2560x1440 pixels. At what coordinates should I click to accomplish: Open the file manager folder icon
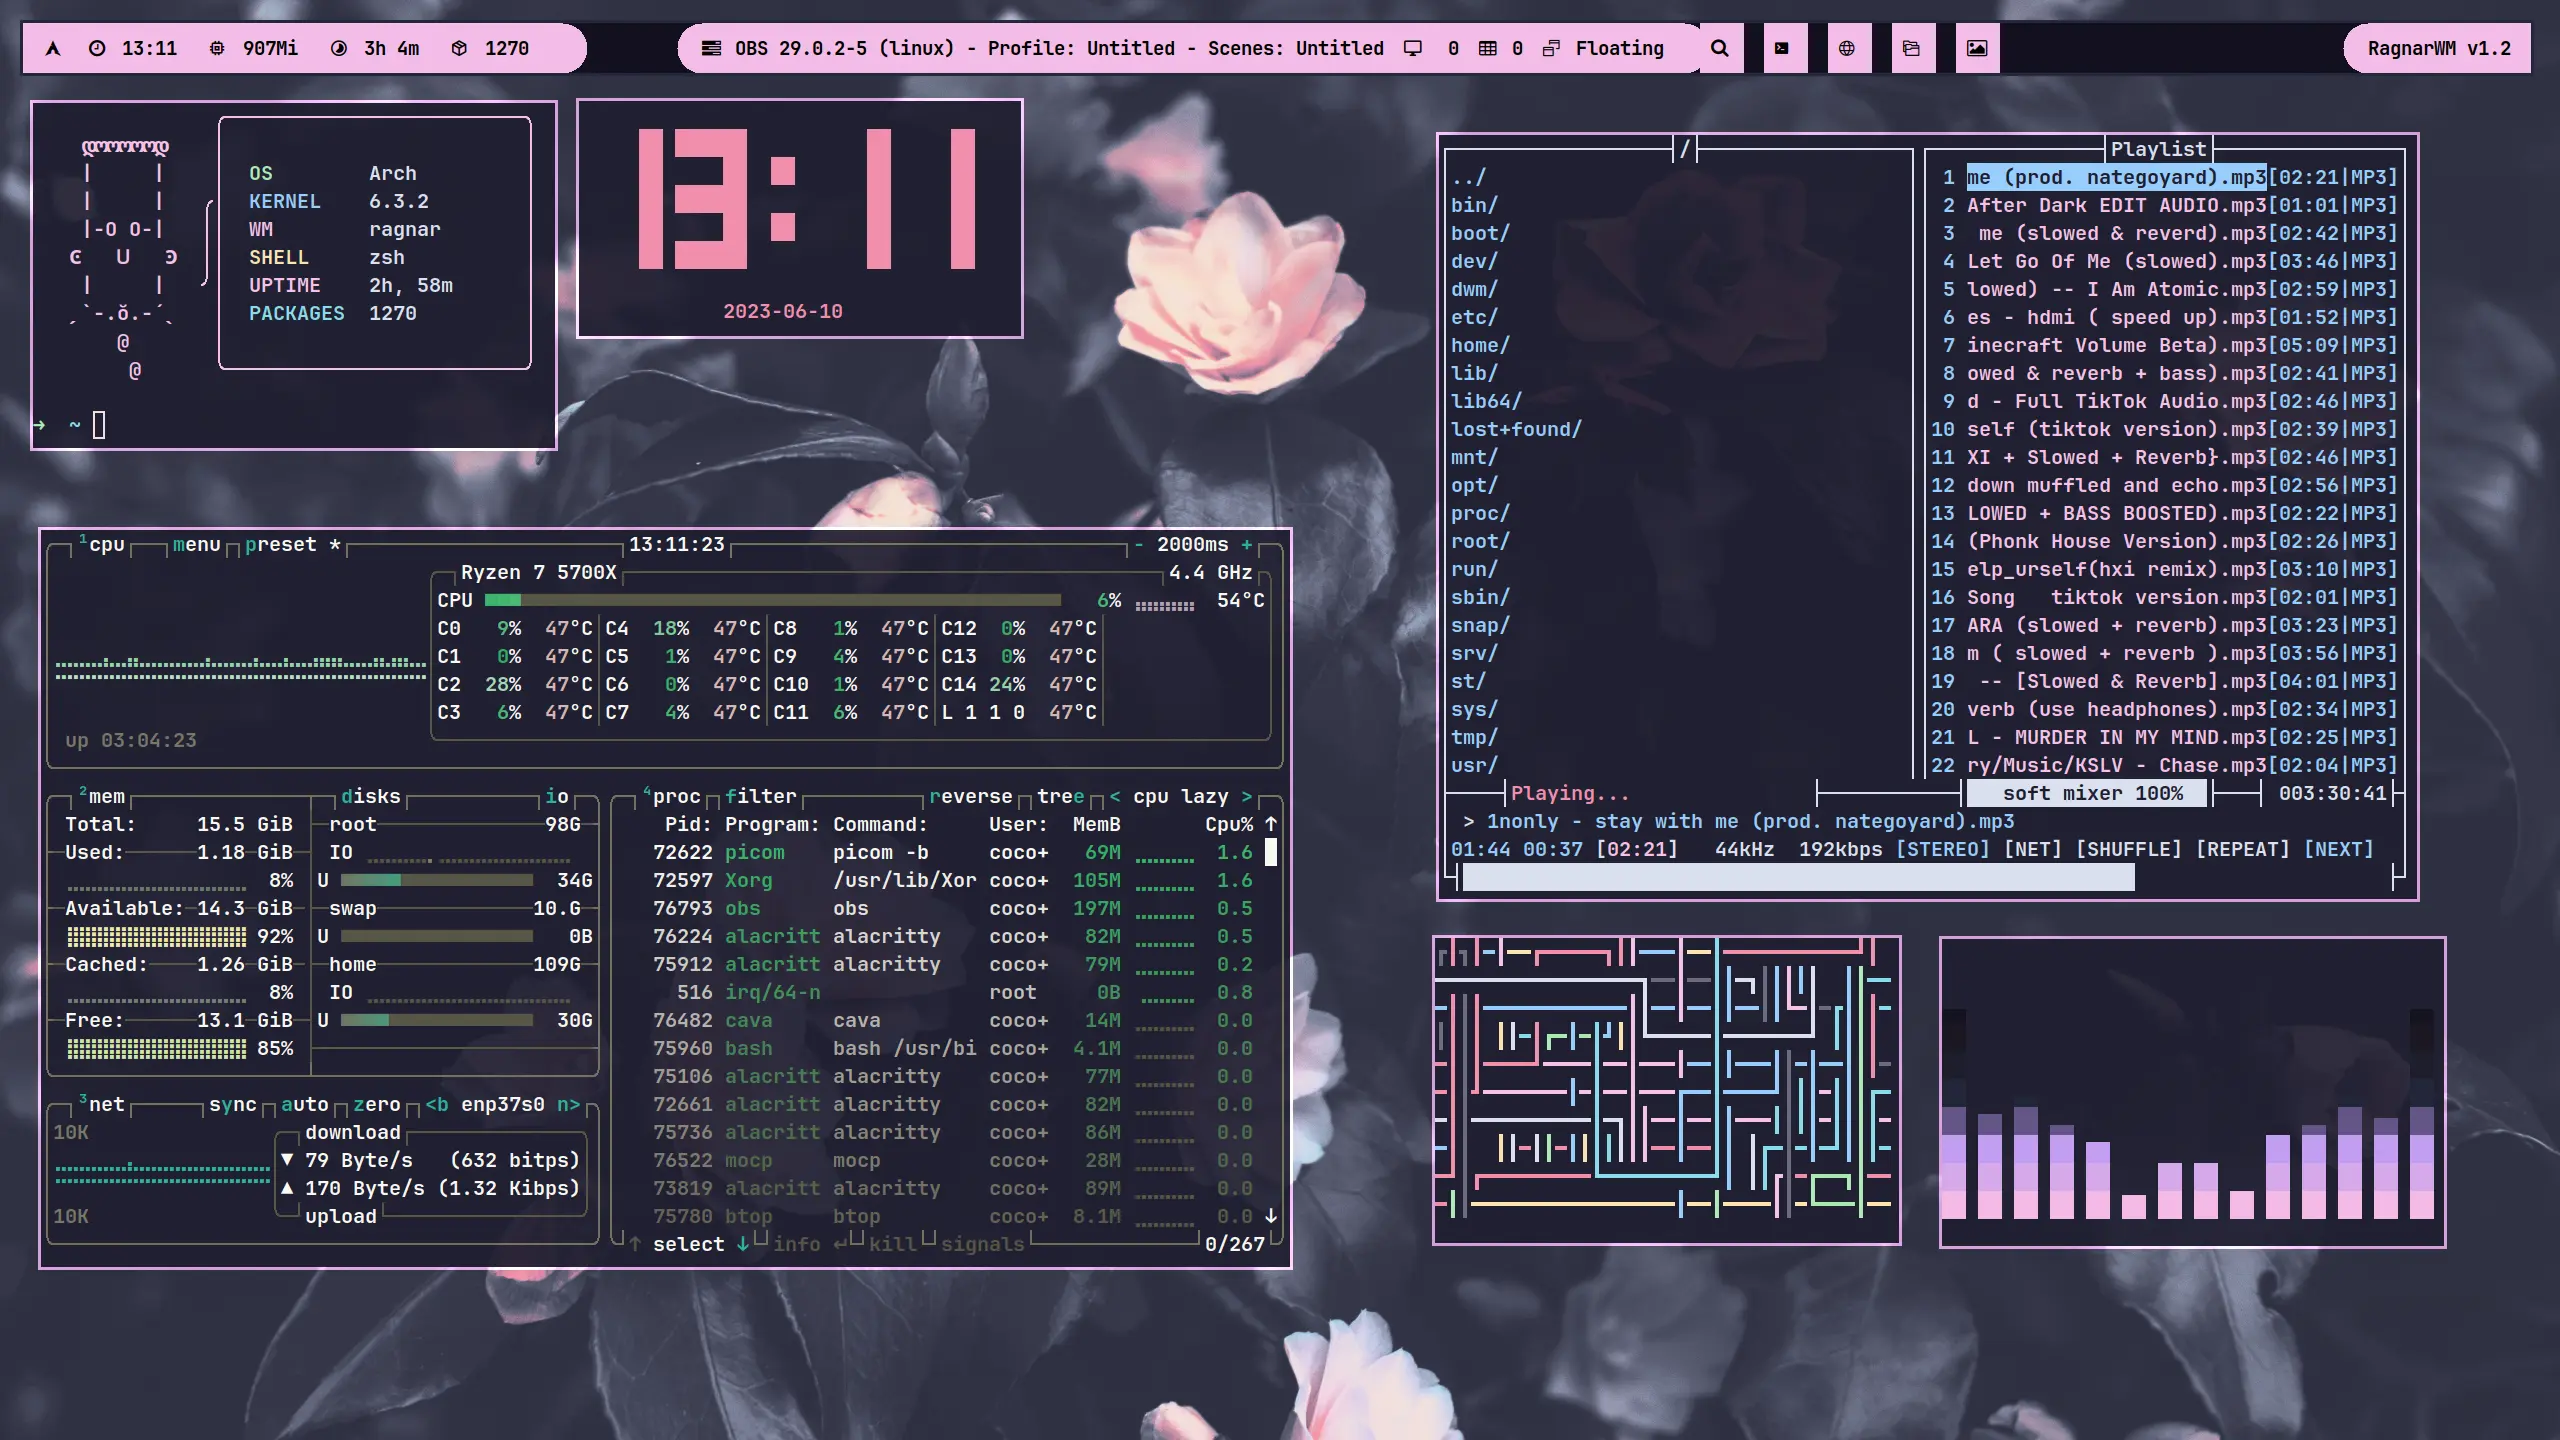(x=1911, y=48)
